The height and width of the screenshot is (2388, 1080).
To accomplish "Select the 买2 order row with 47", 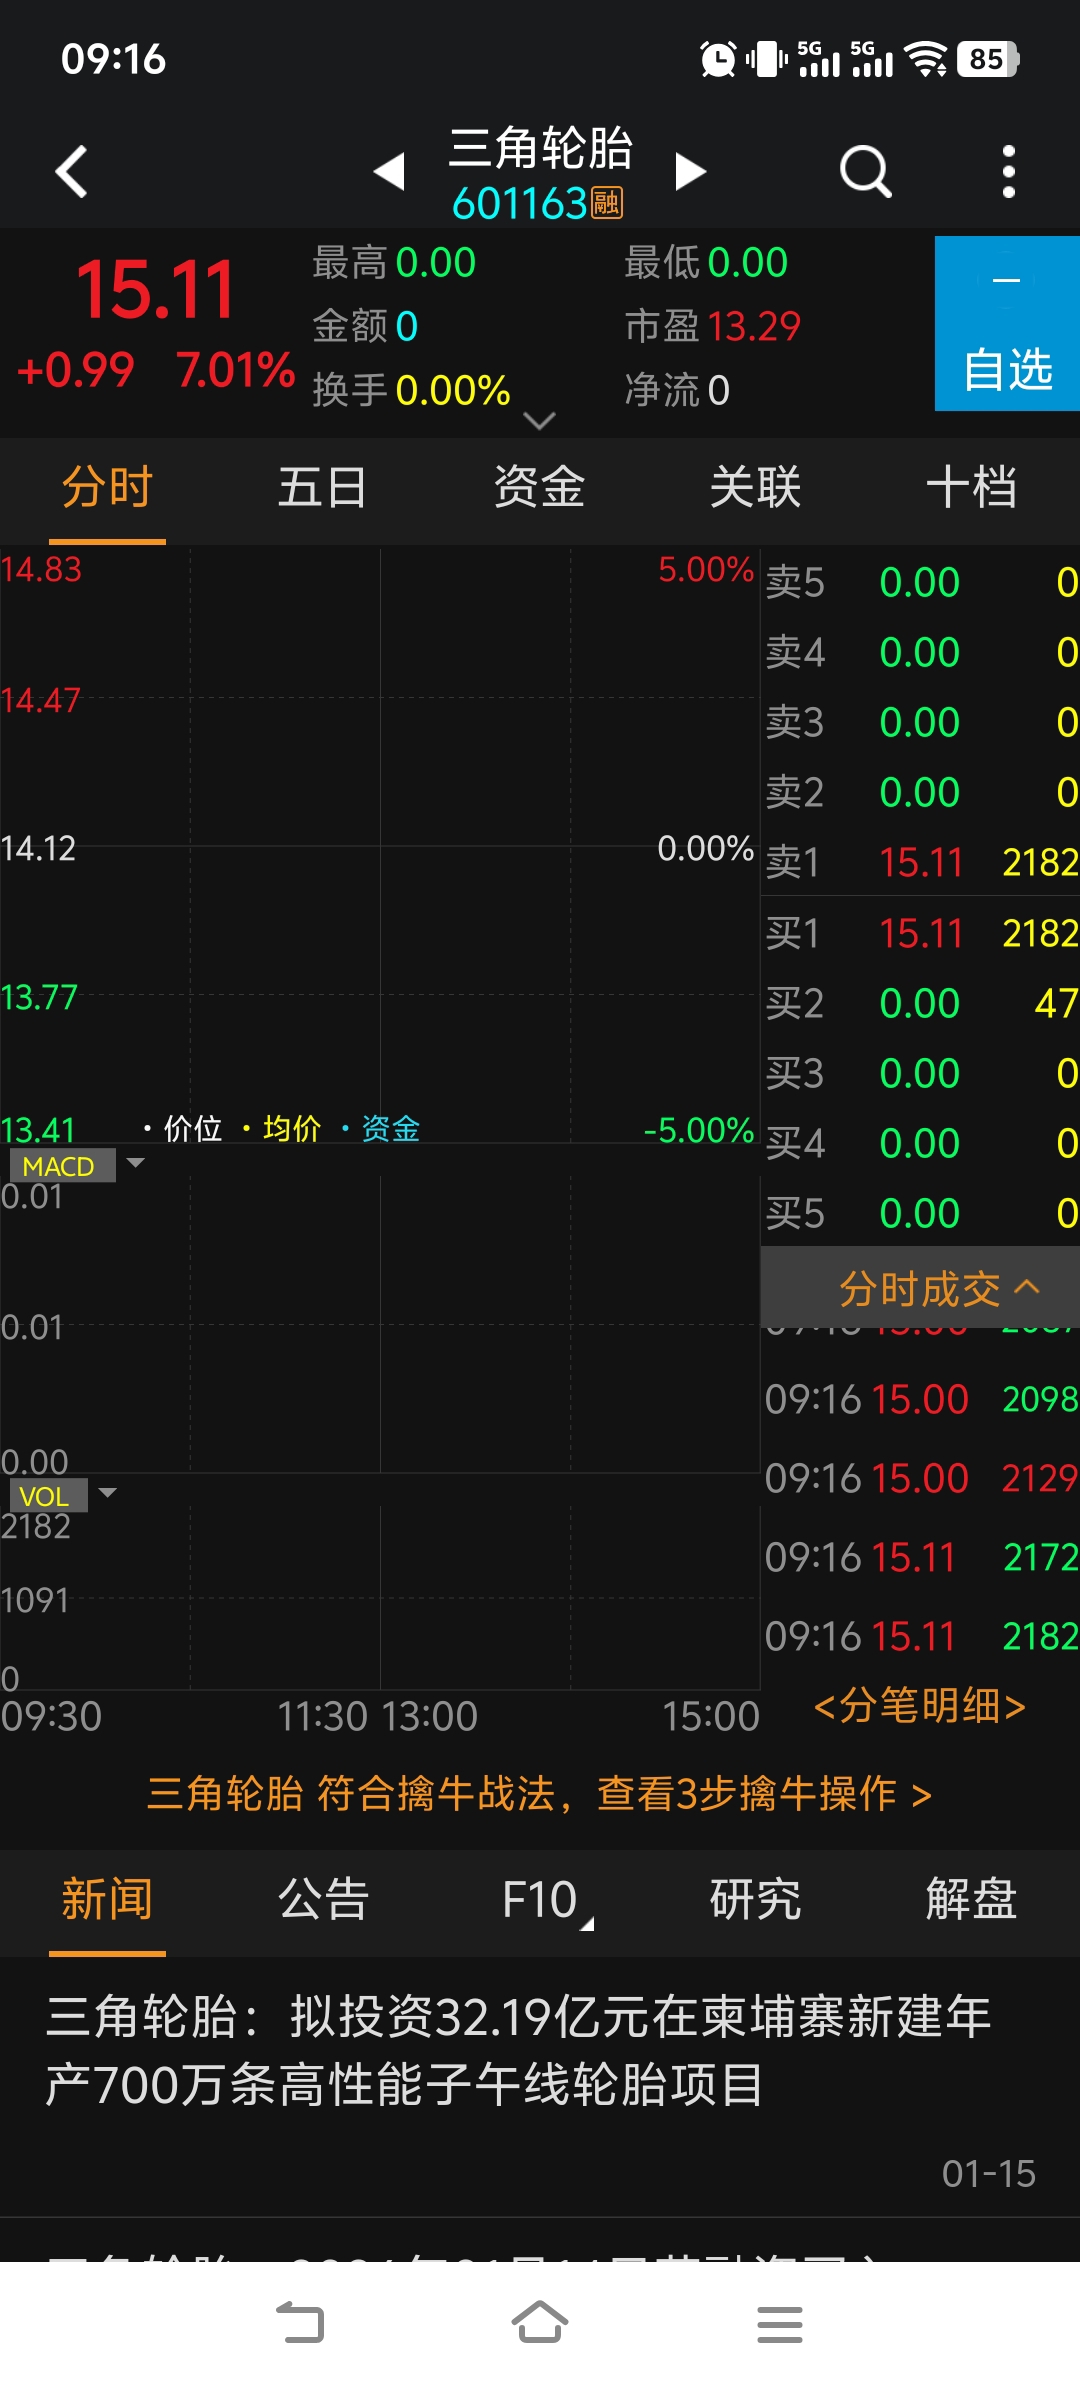I will coord(921,1003).
